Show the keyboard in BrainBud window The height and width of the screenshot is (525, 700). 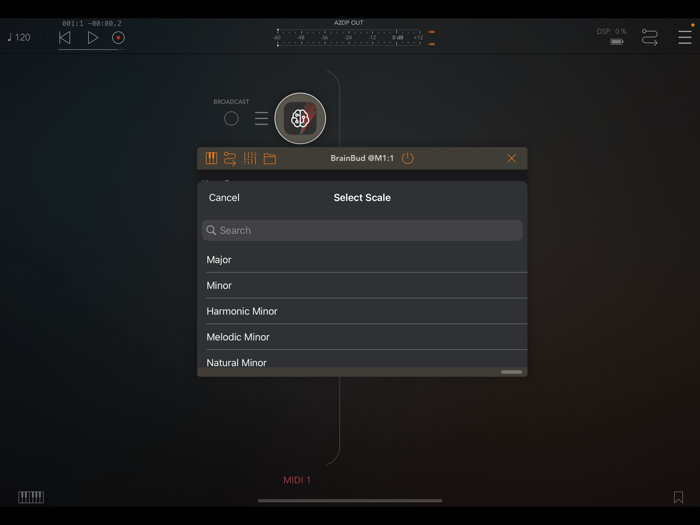coord(211,158)
